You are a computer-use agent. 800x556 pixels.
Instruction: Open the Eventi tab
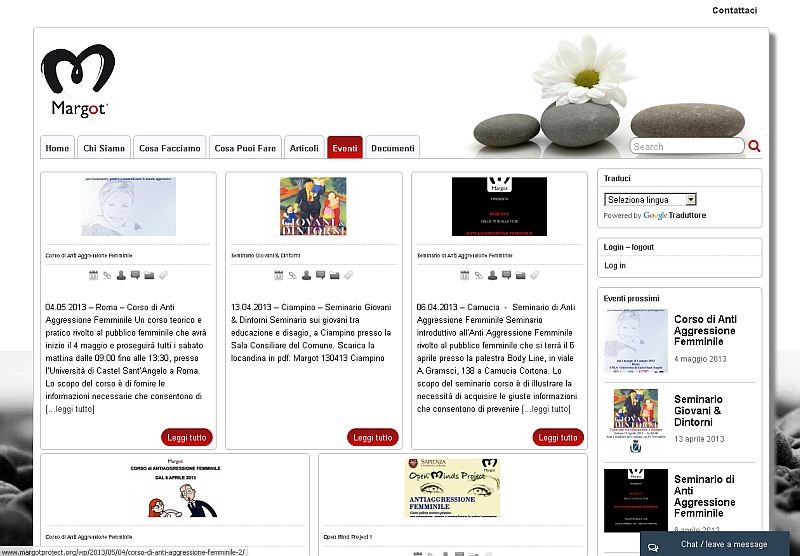point(345,148)
